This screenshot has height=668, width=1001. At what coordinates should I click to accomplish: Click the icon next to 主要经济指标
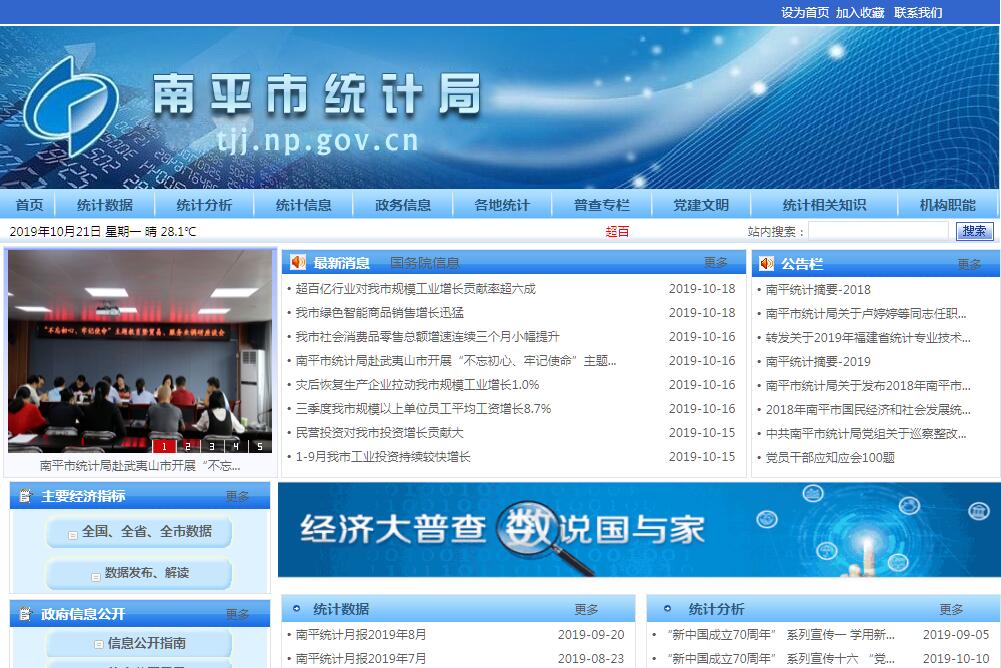pos(25,496)
